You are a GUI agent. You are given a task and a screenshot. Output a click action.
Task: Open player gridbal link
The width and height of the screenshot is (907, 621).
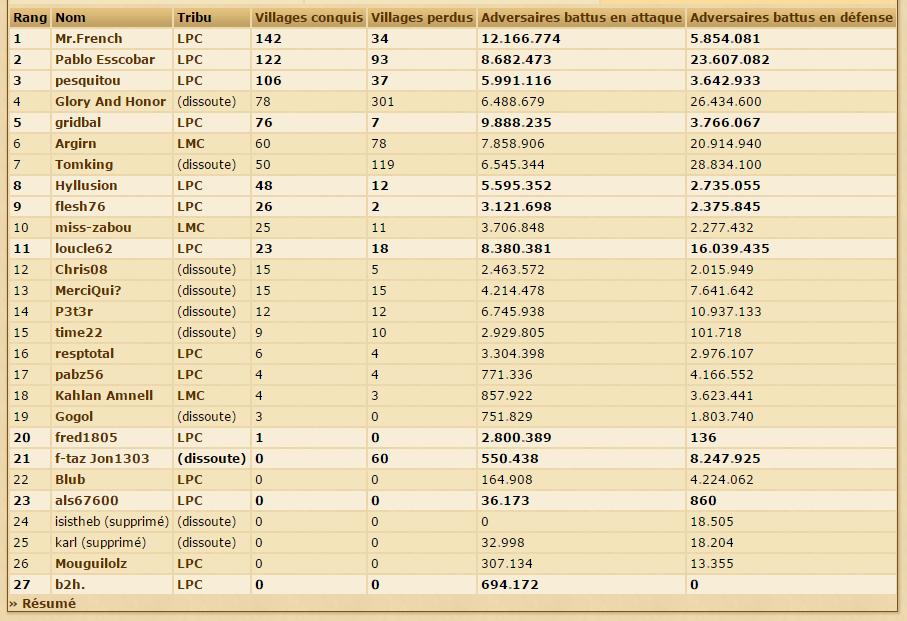[78, 123]
